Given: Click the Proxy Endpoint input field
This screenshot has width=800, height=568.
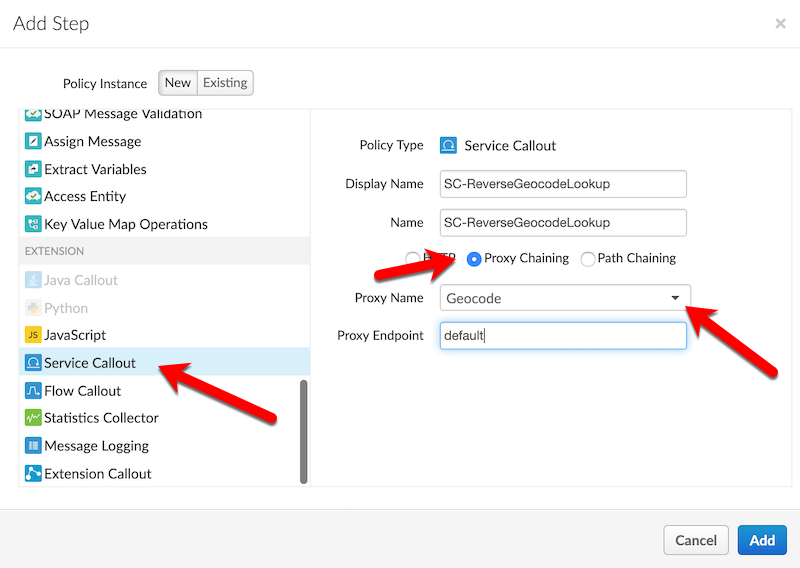Looking at the screenshot, I should [x=563, y=335].
